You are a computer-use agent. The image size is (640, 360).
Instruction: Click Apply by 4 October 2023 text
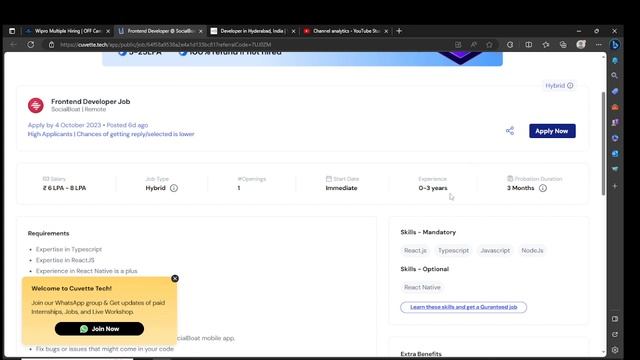64,125
